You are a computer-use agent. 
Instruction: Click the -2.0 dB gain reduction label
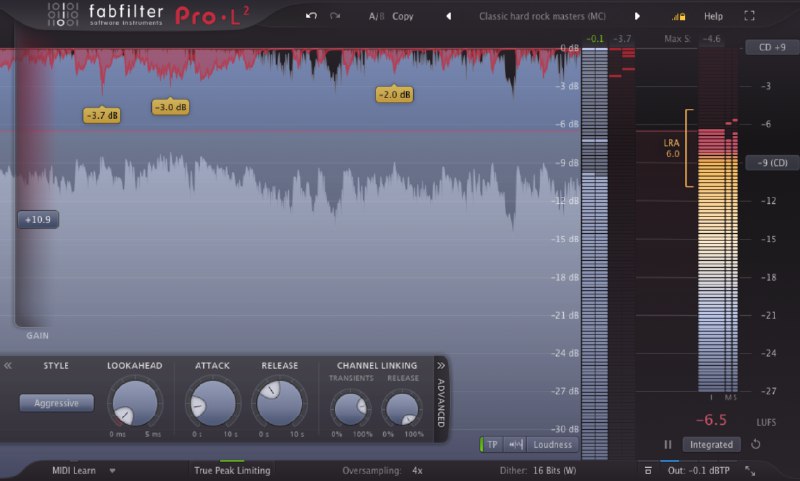[394, 94]
